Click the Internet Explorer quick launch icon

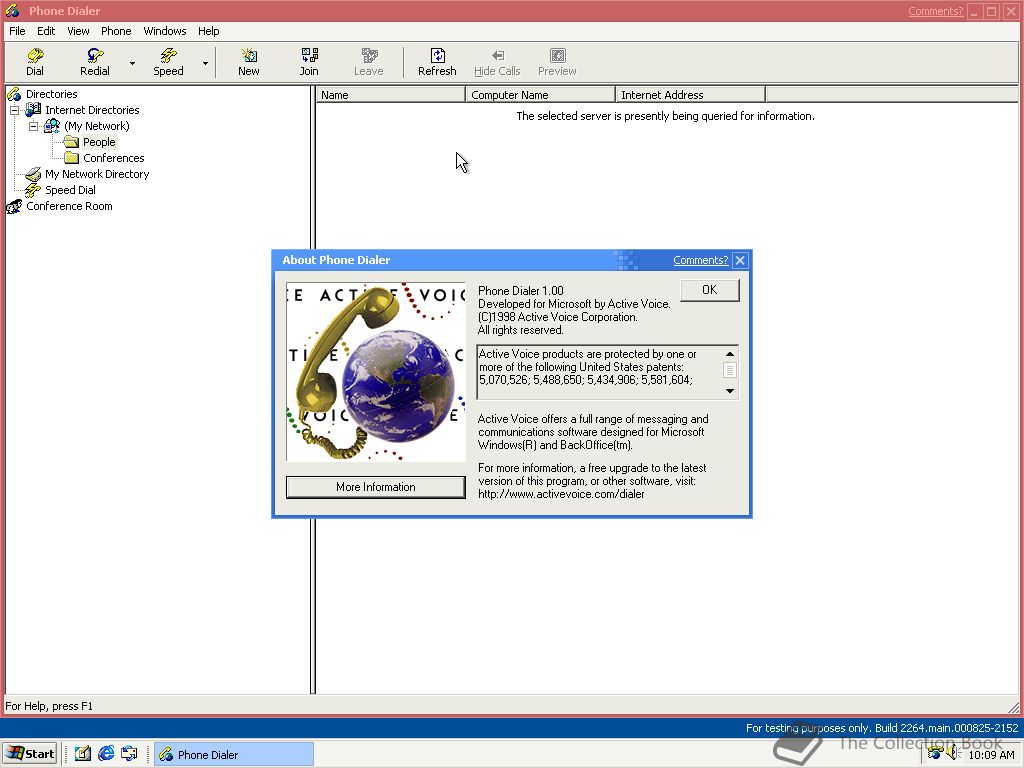(106, 754)
